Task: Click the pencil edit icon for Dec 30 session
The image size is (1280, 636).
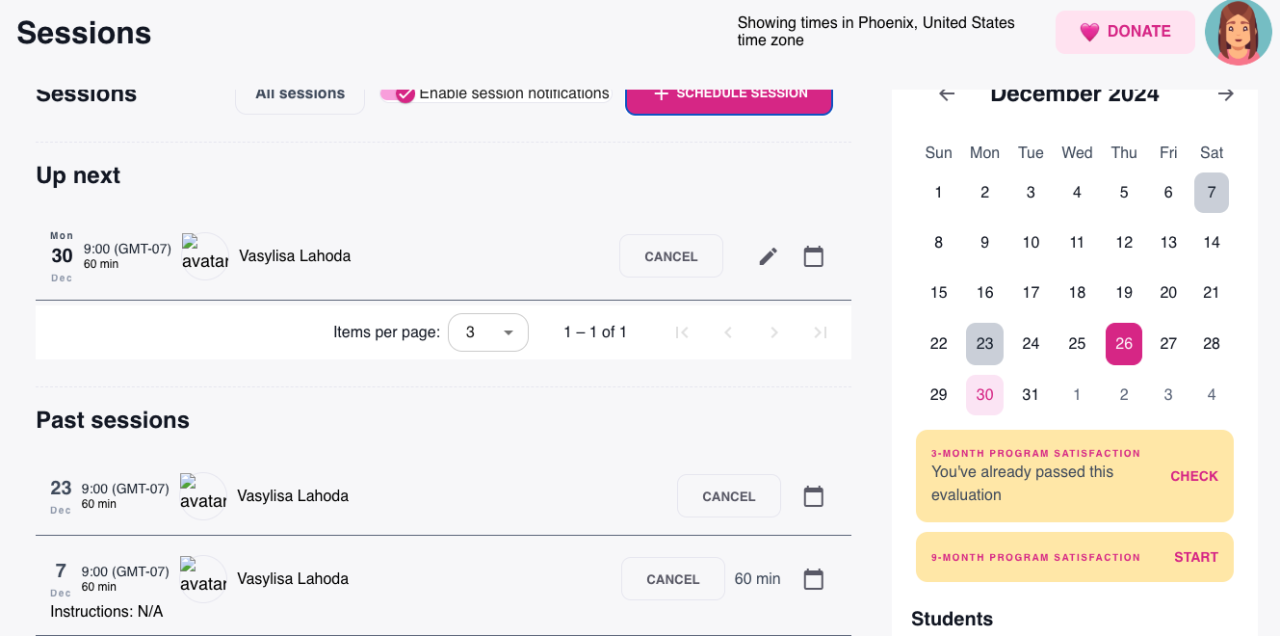Action: (768, 257)
